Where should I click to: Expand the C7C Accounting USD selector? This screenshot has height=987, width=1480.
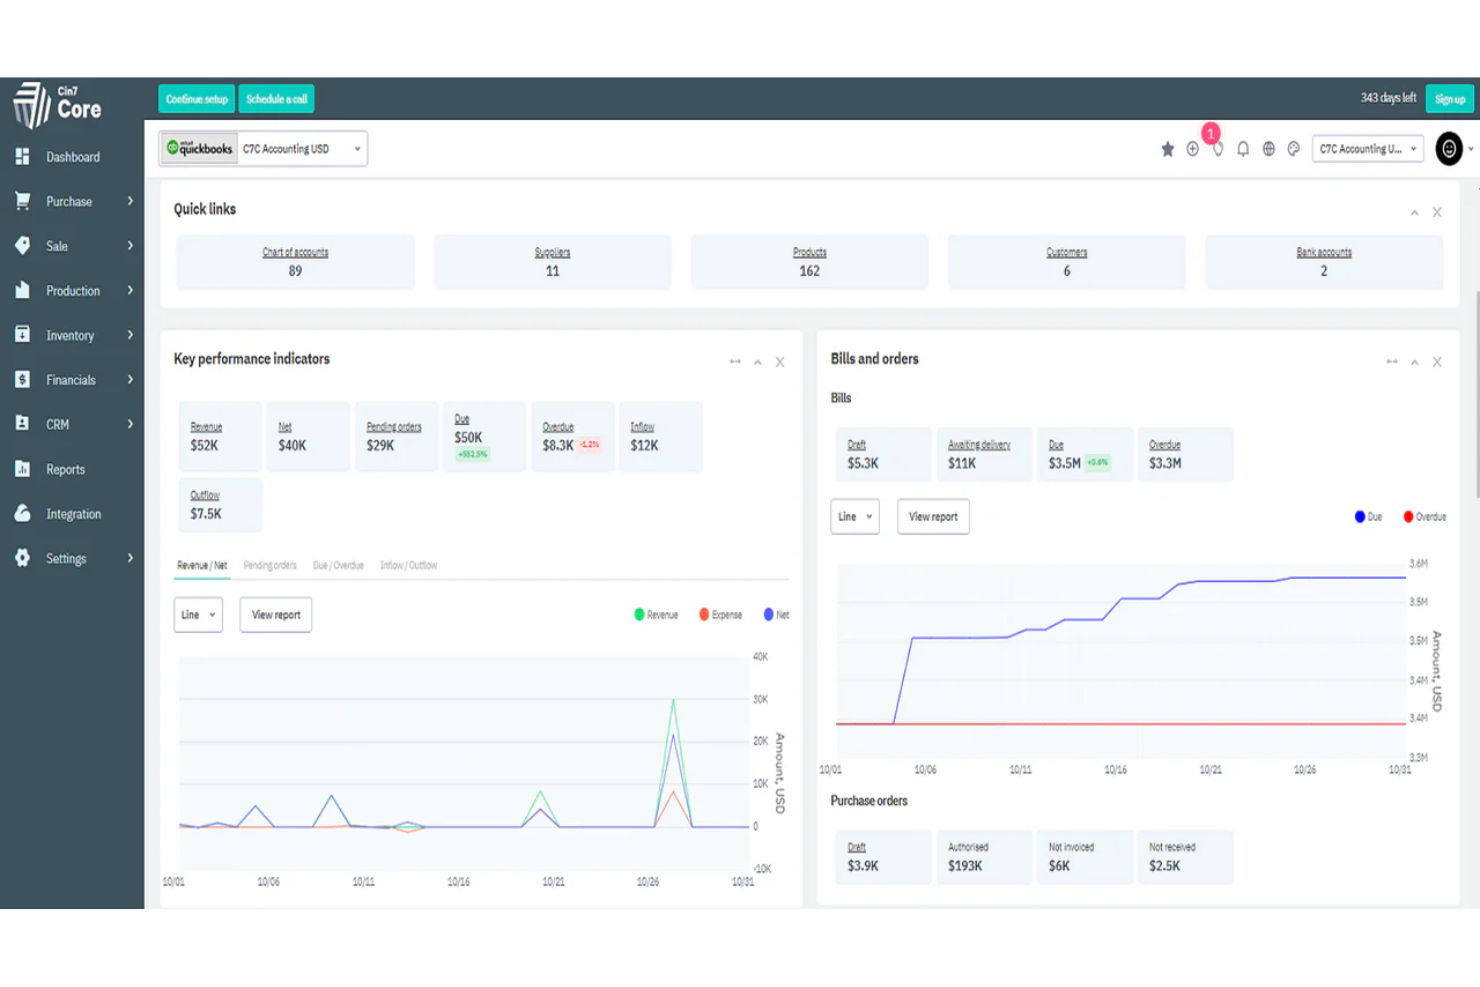coord(300,148)
